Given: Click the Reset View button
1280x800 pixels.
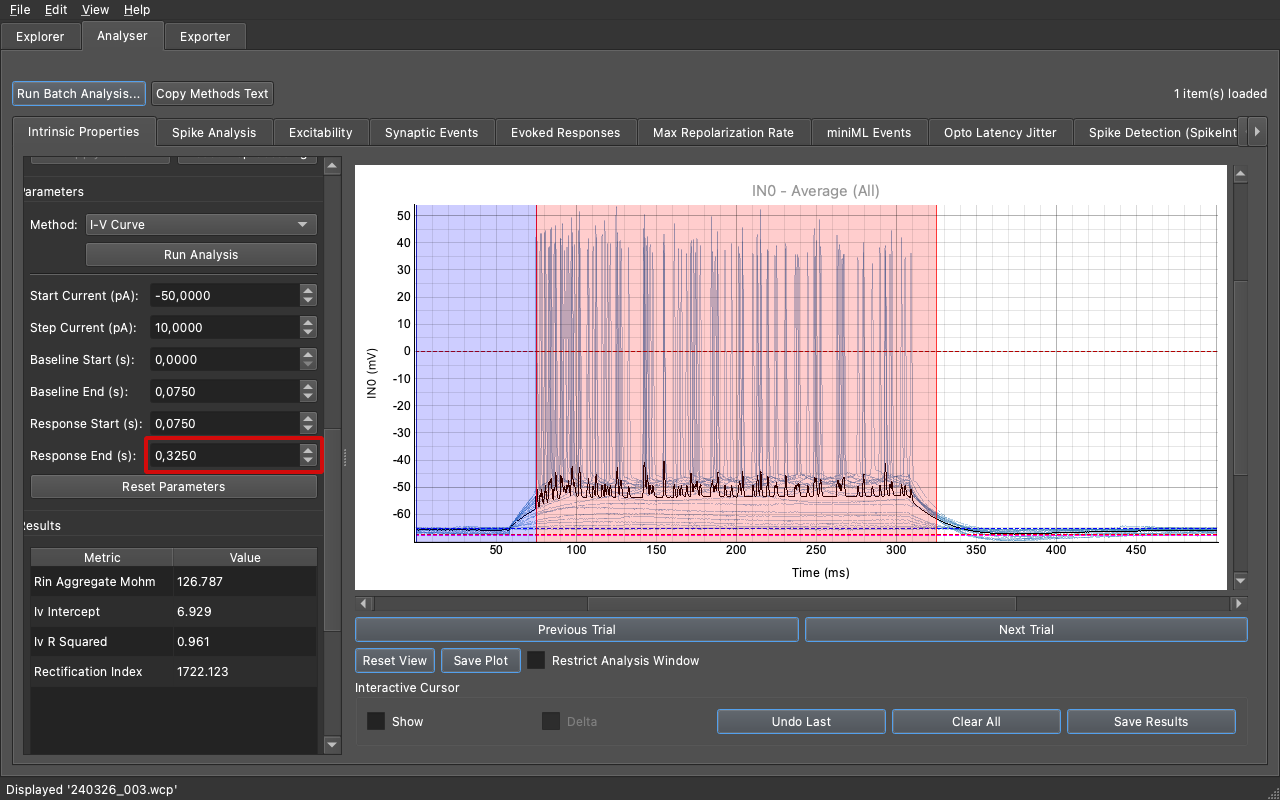Looking at the screenshot, I should (395, 661).
